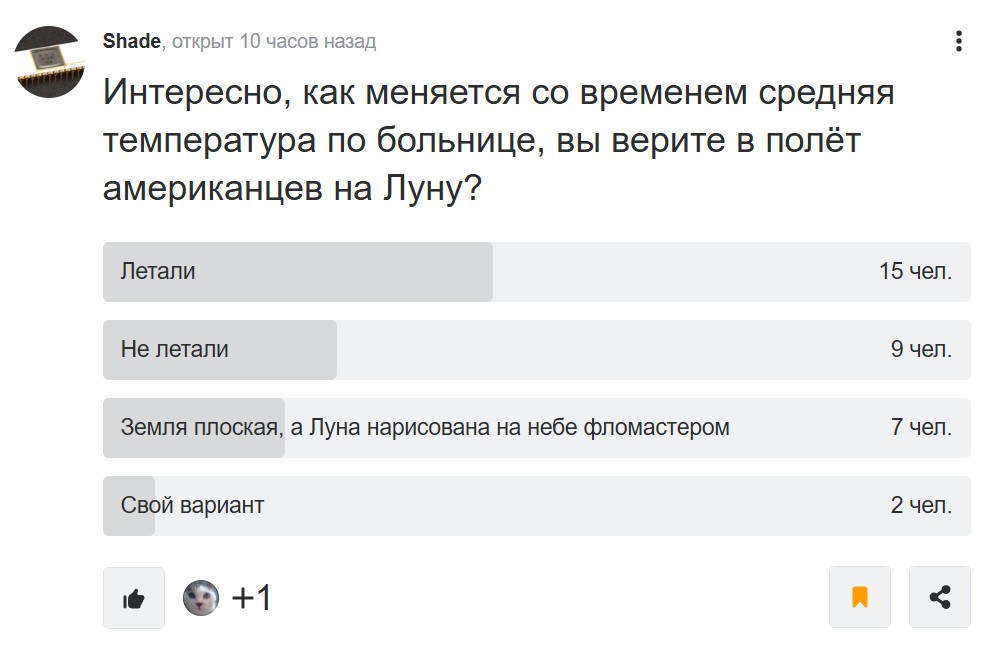
Task: Pick the "Свой вариант" poll option
Action: point(536,506)
